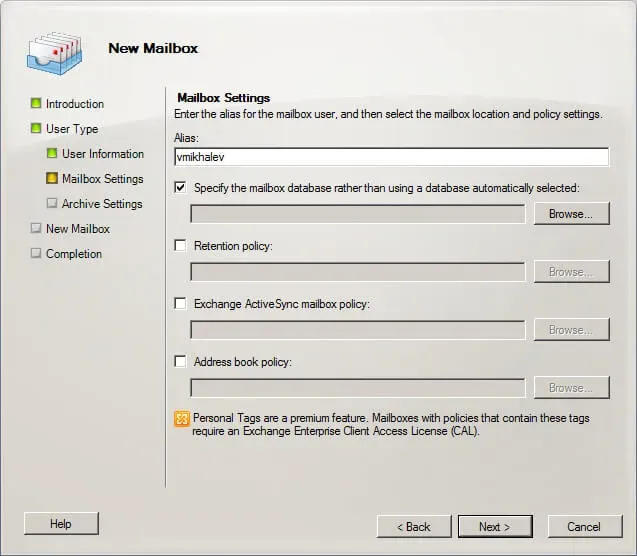
Task: Click the New Mailbox wizard mailbox icon
Action: (x=54, y=53)
